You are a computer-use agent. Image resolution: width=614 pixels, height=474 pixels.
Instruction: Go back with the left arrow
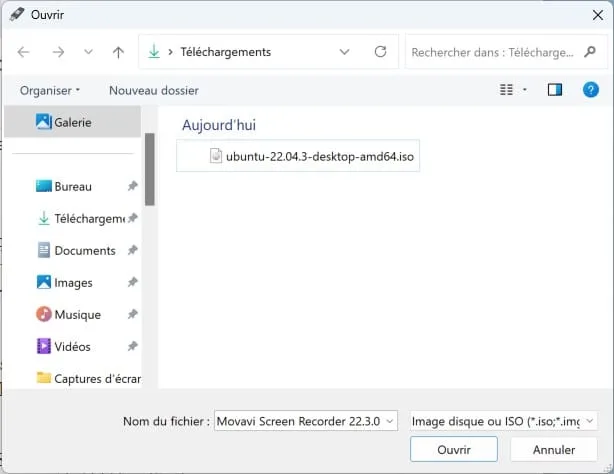pos(23,52)
